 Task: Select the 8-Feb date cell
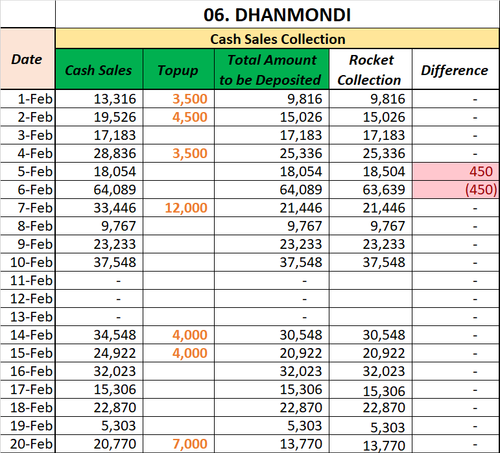(27, 226)
